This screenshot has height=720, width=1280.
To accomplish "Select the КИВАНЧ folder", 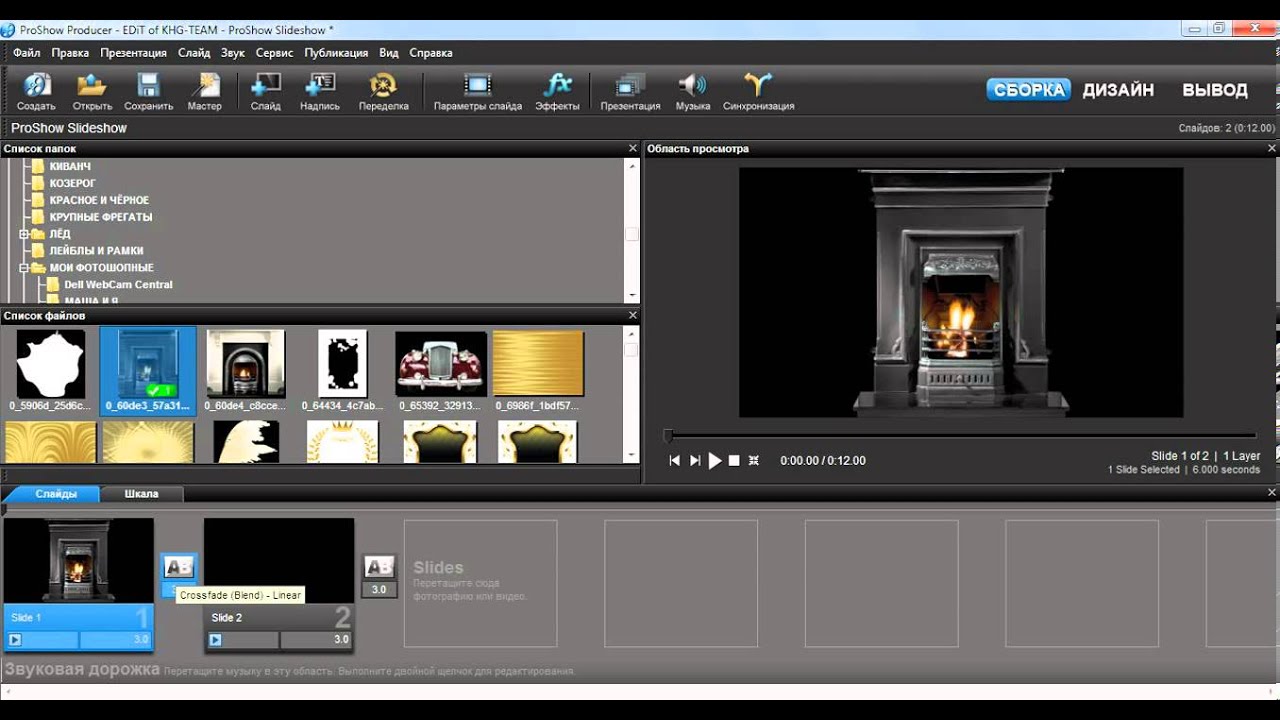I will coord(70,166).
